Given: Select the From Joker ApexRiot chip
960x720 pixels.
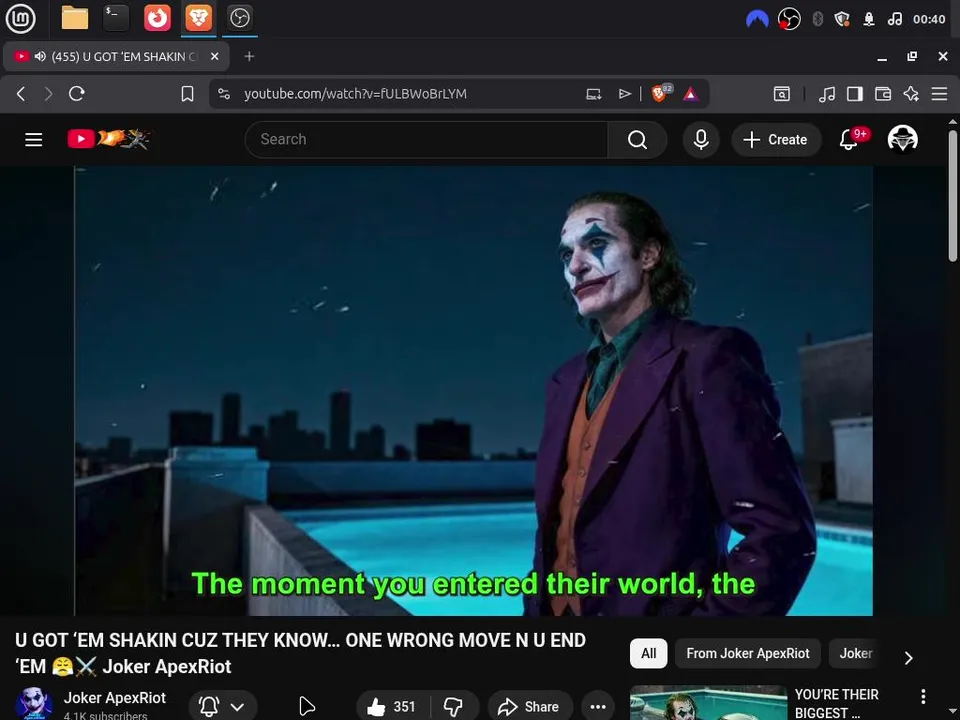Looking at the screenshot, I should coord(748,653).
